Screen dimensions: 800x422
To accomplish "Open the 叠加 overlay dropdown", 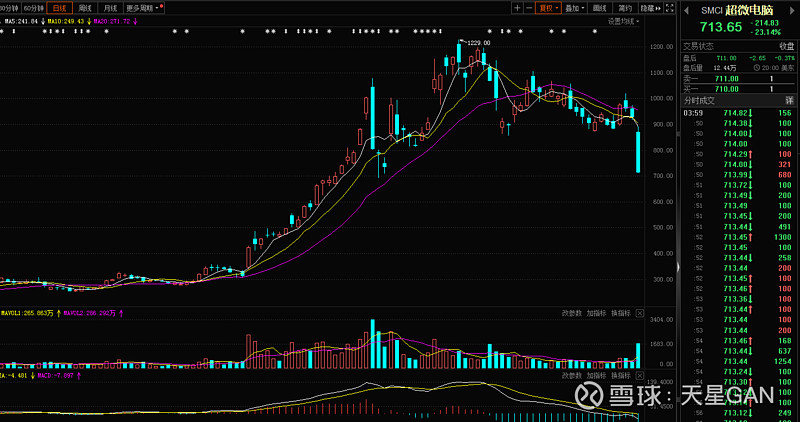I will [x=574, y=8].
